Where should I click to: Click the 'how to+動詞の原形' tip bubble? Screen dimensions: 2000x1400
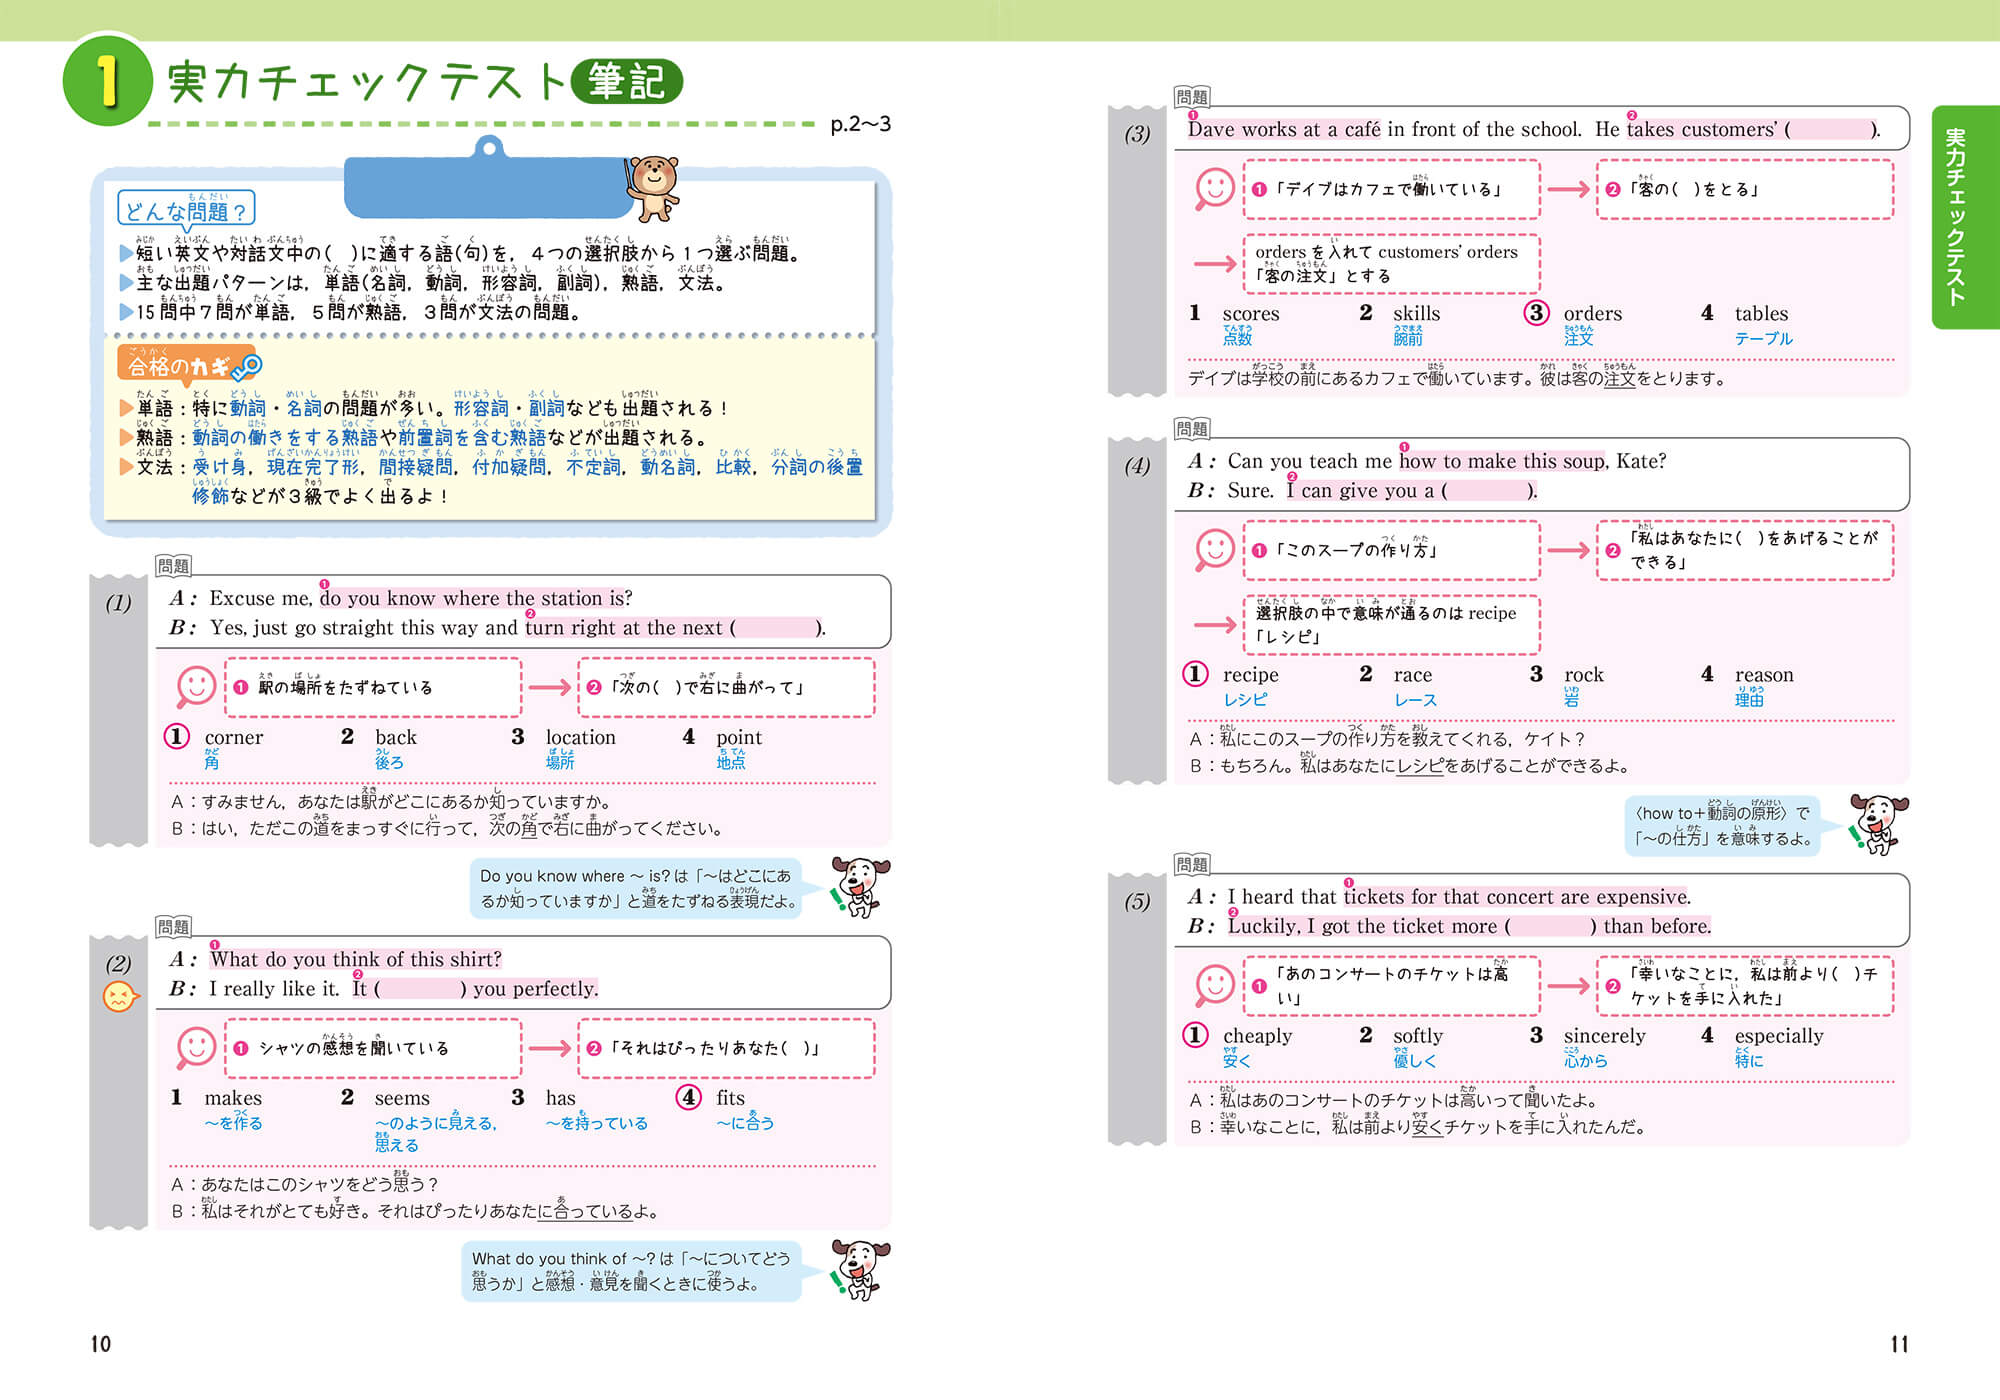tap(1722, 826)
